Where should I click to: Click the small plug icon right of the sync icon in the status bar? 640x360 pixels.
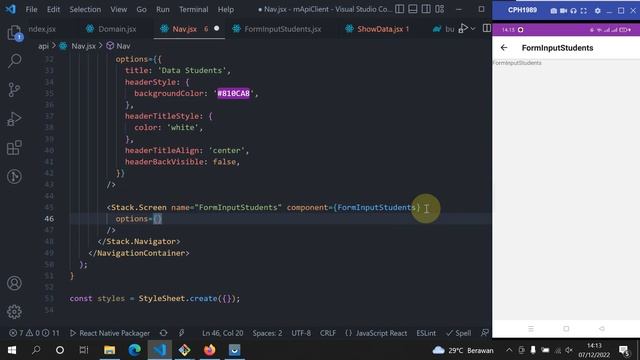coord(182,333)
